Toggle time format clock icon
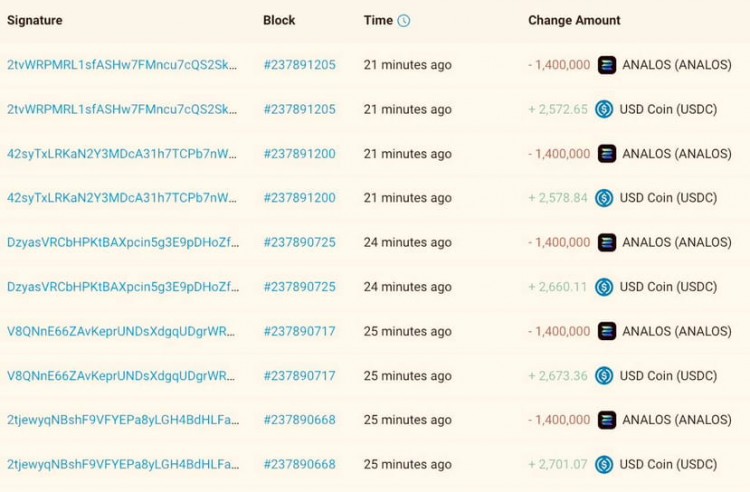The image size is (750, 492). tap(404, 21)
